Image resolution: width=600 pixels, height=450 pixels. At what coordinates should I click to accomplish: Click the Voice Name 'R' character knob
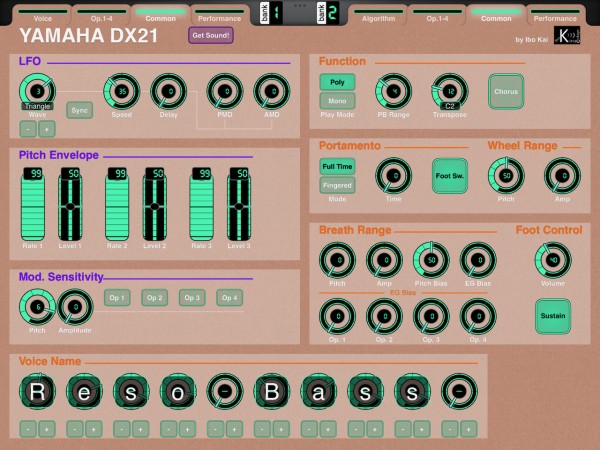pos(38,391)
